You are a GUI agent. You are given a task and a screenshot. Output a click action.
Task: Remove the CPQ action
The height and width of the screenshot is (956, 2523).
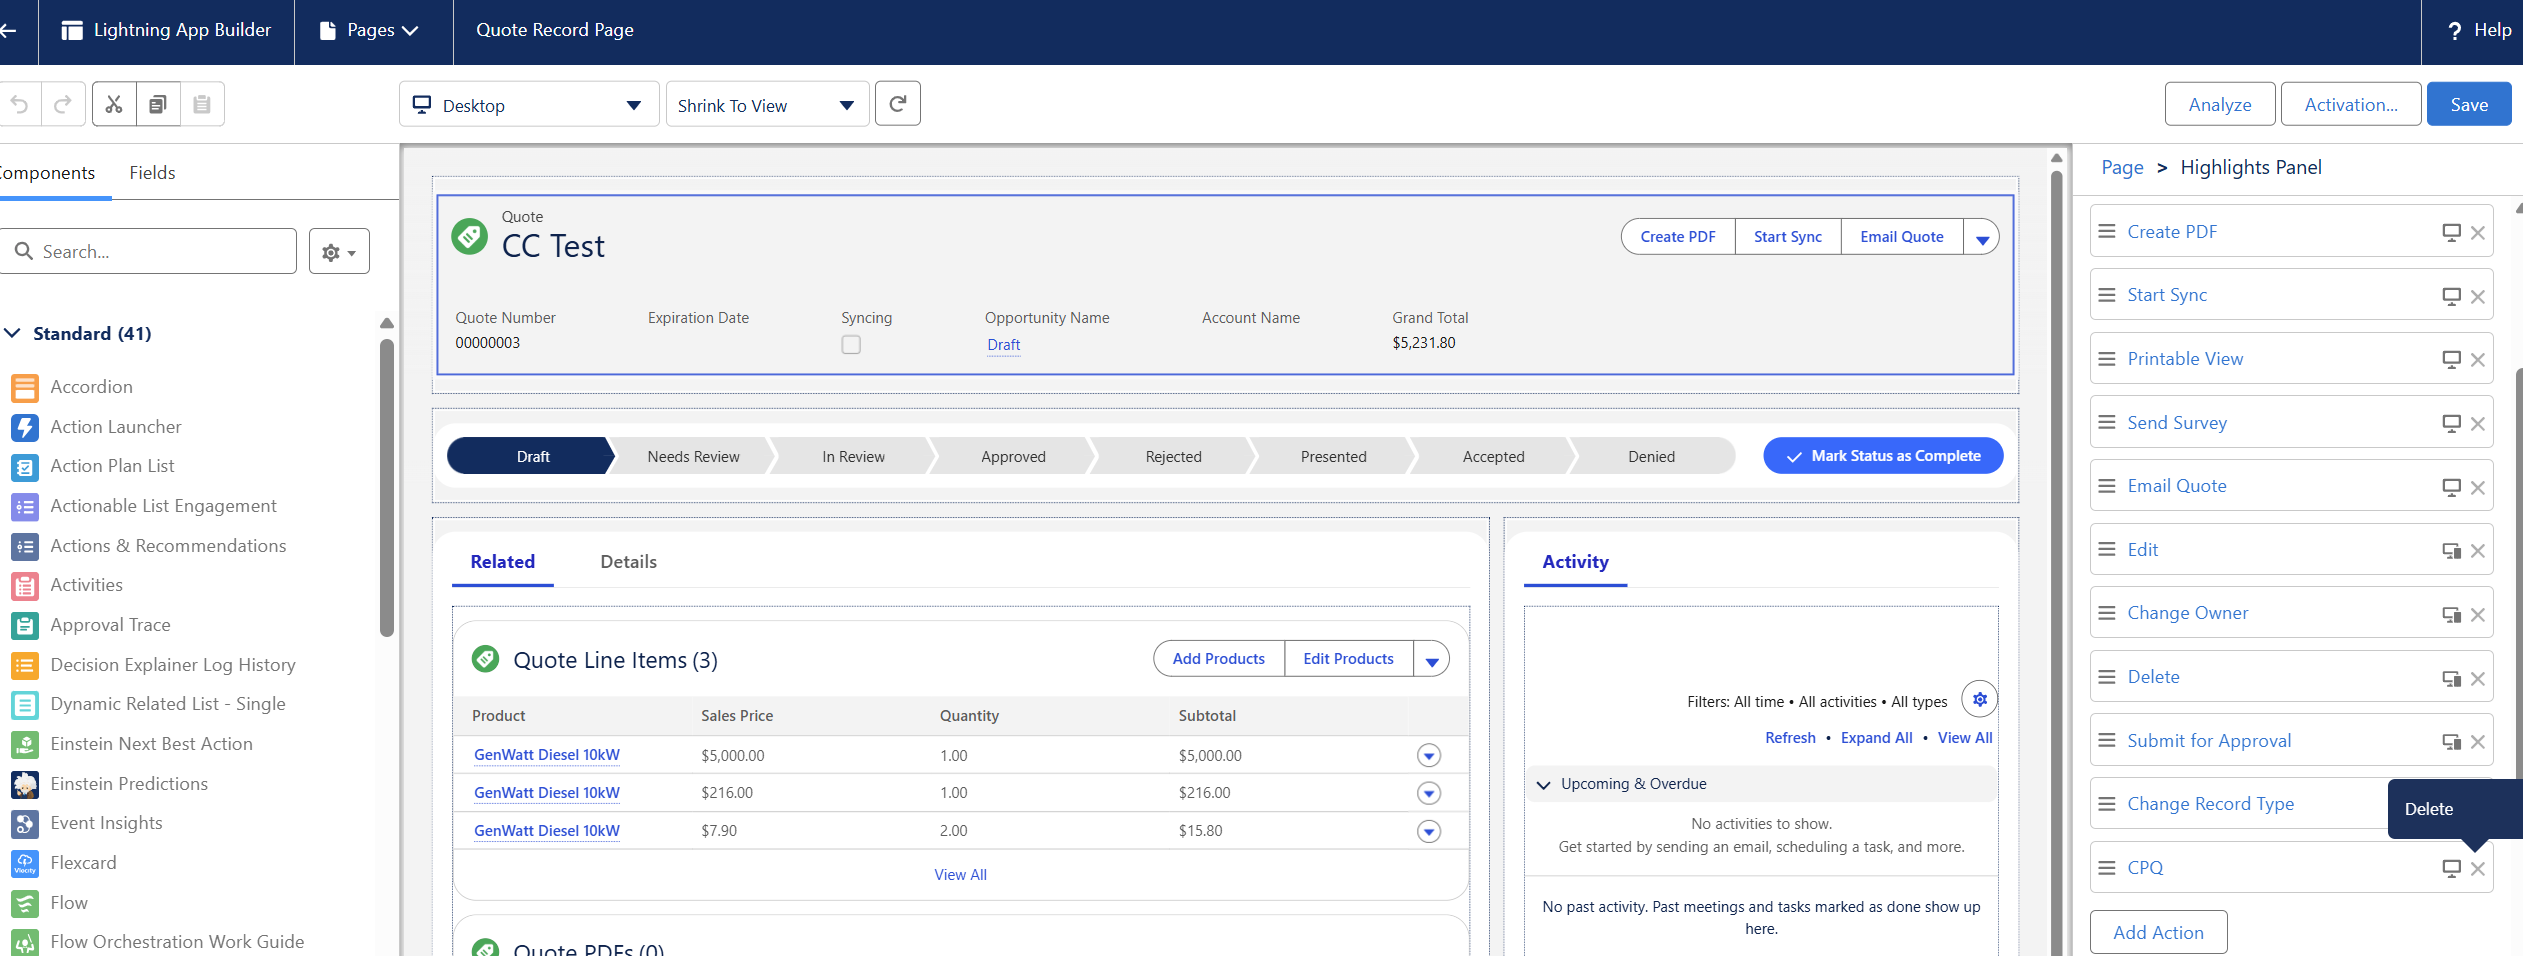click(x=2477, y=869)
